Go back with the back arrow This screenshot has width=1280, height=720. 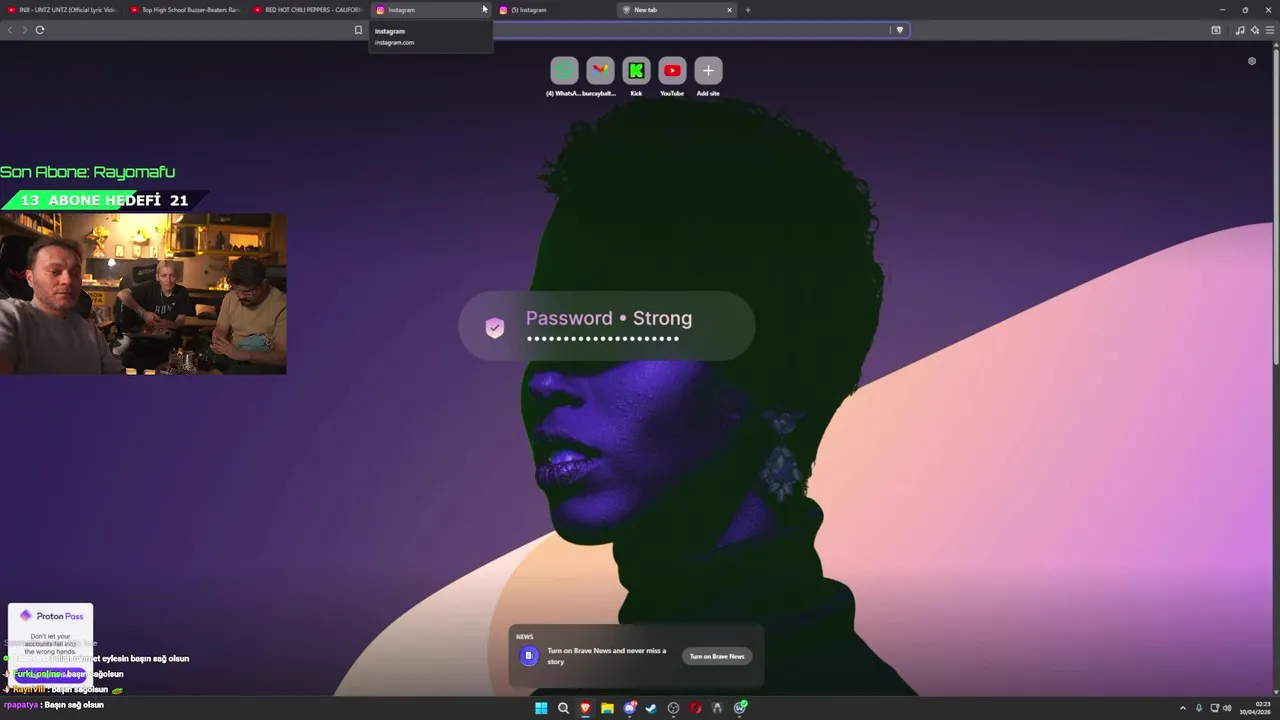10,30
